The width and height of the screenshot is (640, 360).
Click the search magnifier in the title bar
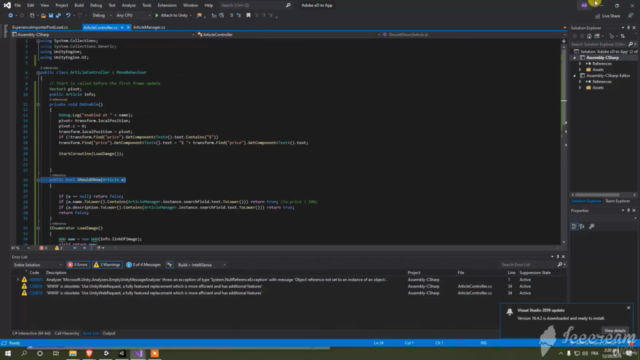click(x=288, y=5)
